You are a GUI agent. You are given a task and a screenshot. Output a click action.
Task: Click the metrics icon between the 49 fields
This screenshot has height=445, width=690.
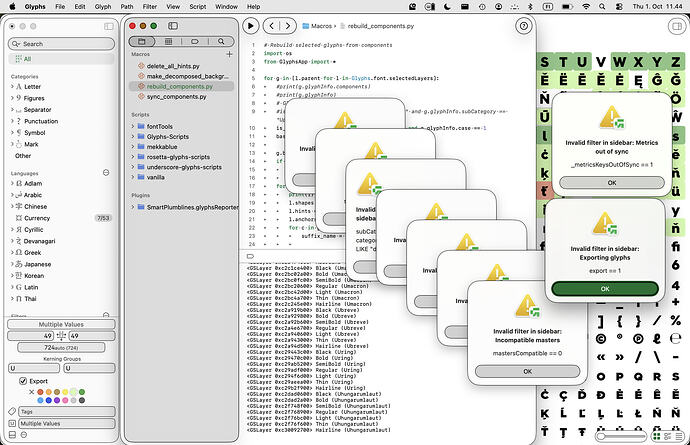point(61,336)
